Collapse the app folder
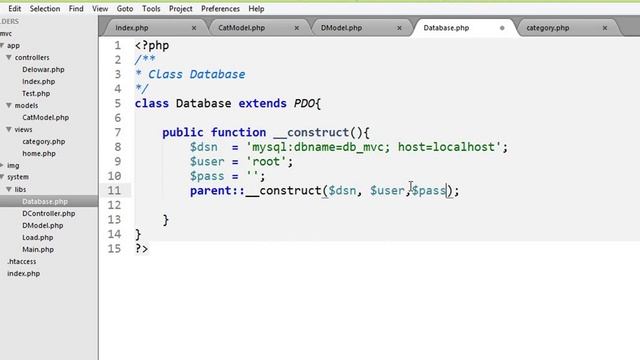The image size is (640, 360). point(2,45)
